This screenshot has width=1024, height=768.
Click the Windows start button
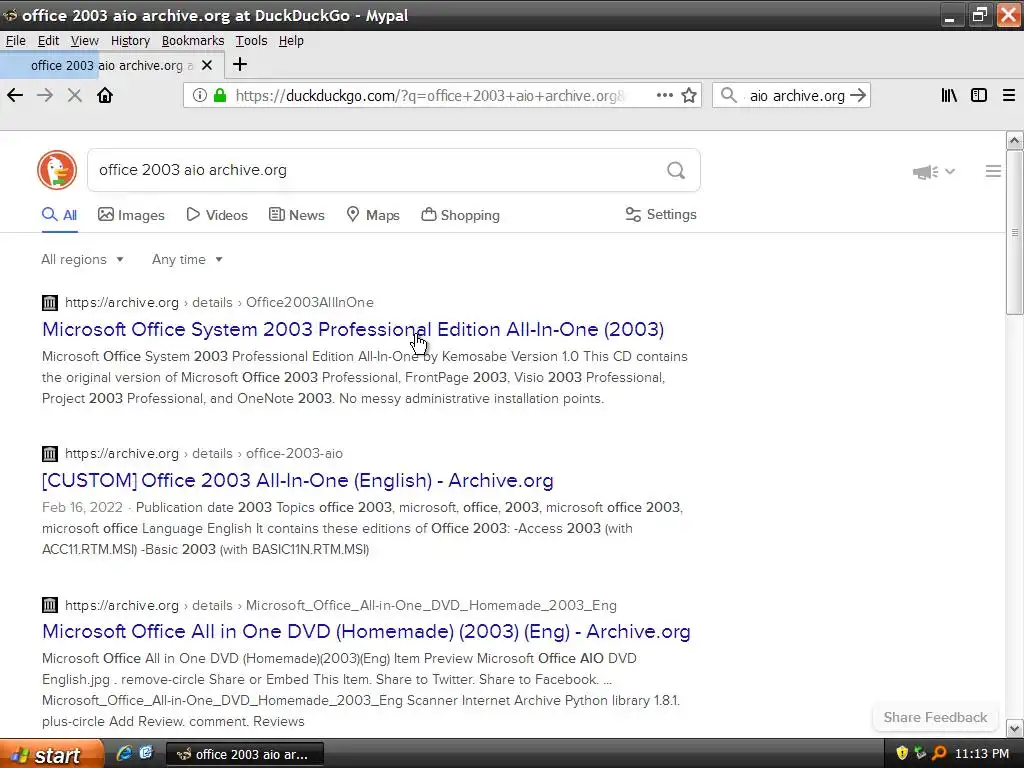click(51, 754)
